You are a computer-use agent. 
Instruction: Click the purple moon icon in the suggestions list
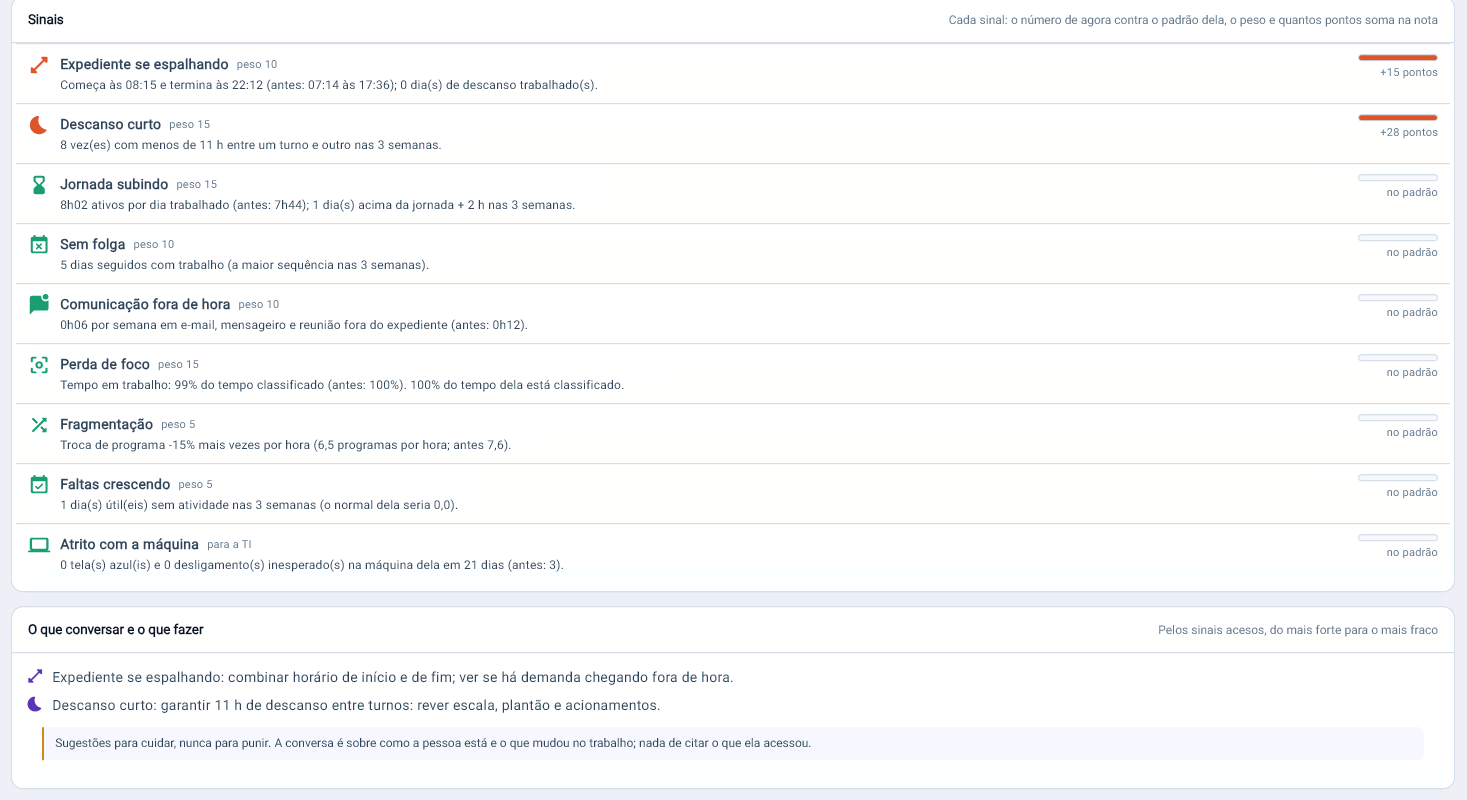point(35,705)
